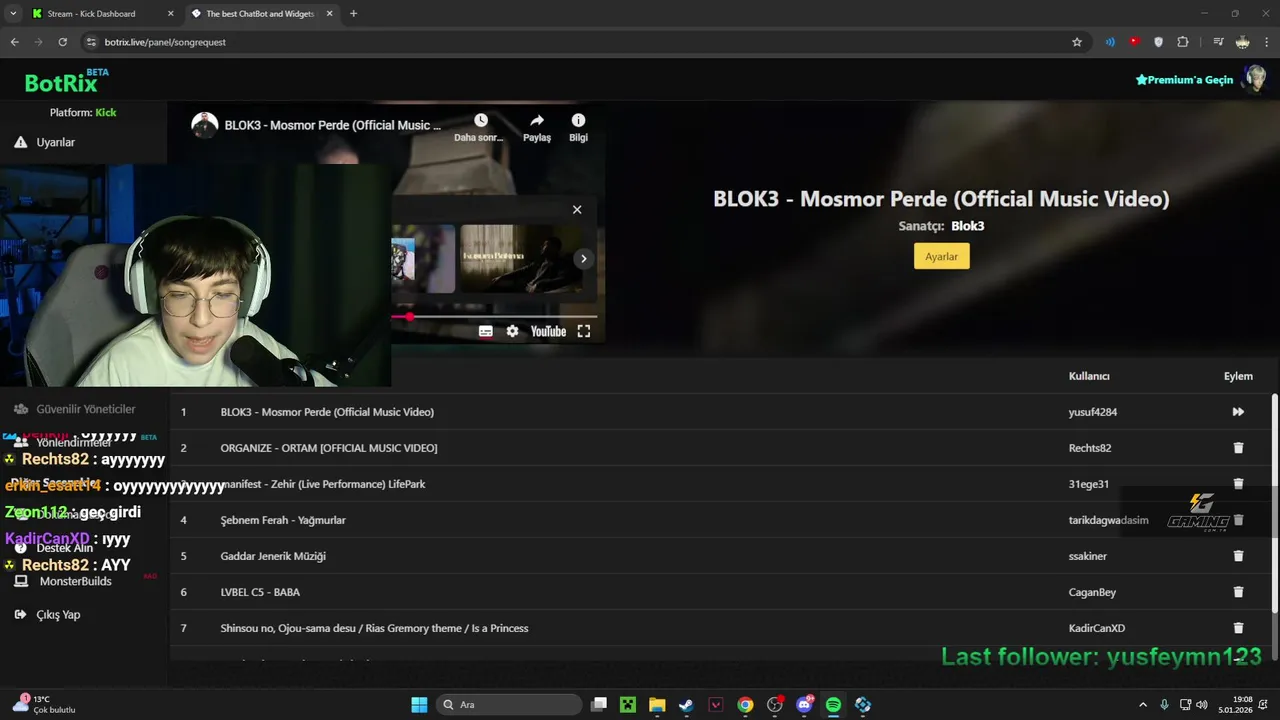Go back in browser history
The width and height of the screenshot is (1280, 720).
pyautogui.click(x=15, y=42)
